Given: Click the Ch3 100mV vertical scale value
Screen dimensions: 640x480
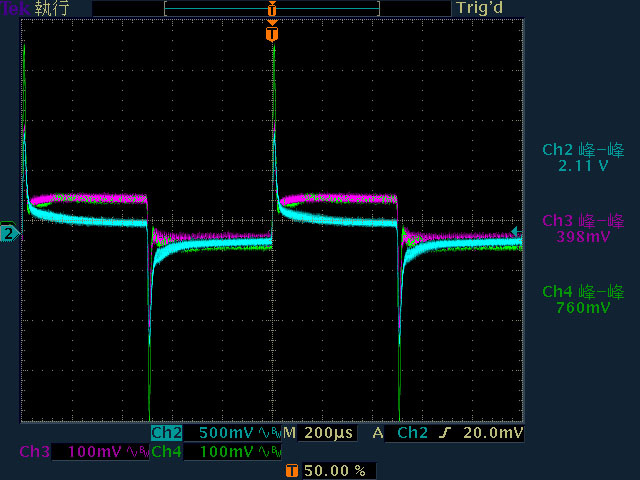Looking at the screenshot, I should (95, 452).
